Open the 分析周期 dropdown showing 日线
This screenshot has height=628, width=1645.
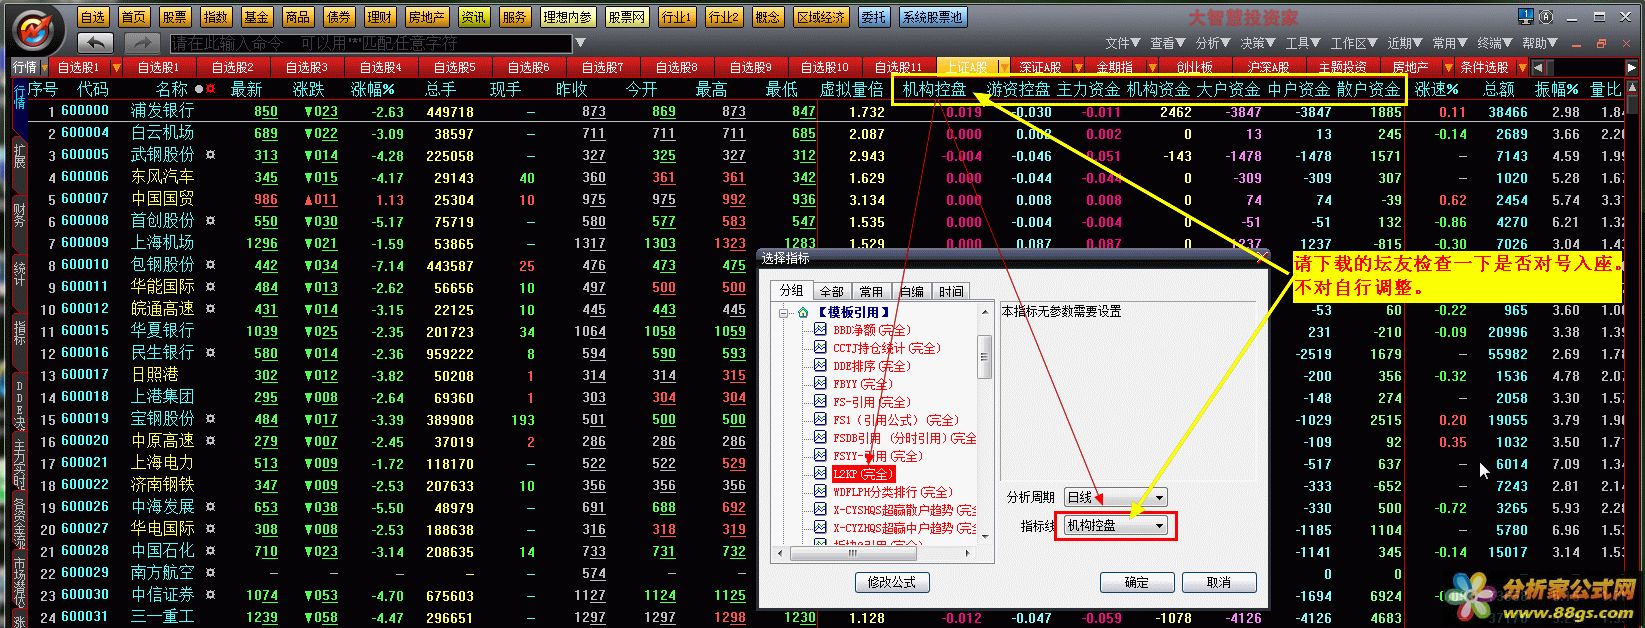point(1115,497)
